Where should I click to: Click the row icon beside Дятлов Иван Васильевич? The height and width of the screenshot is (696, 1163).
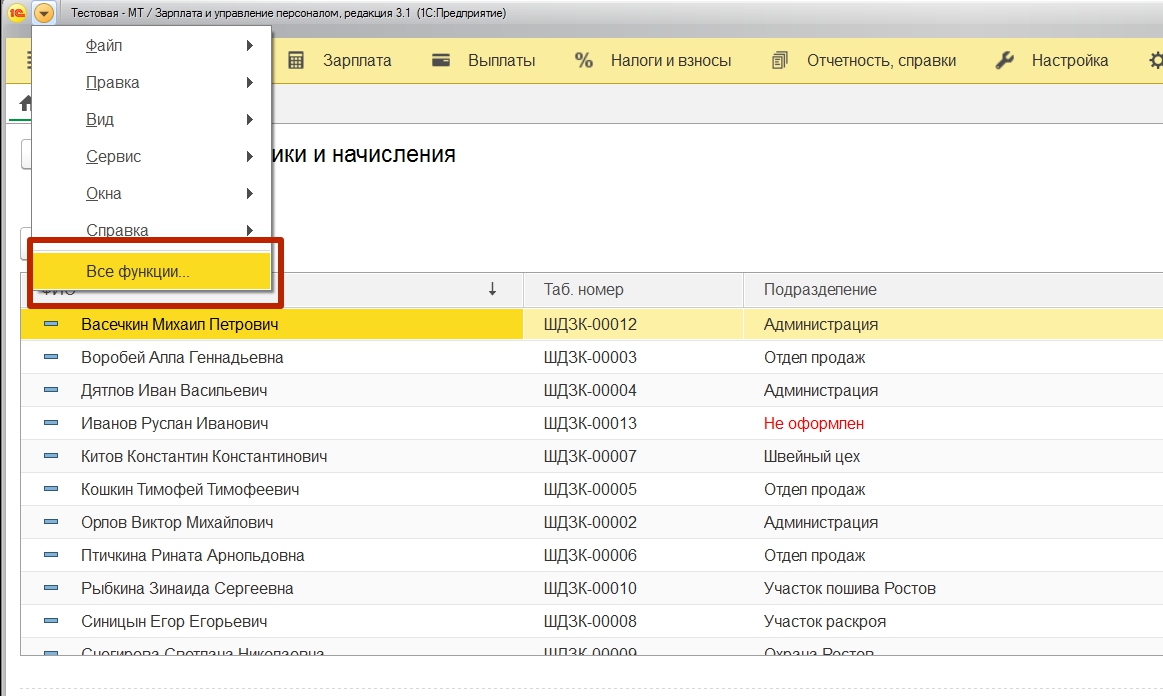click(51, 390)
